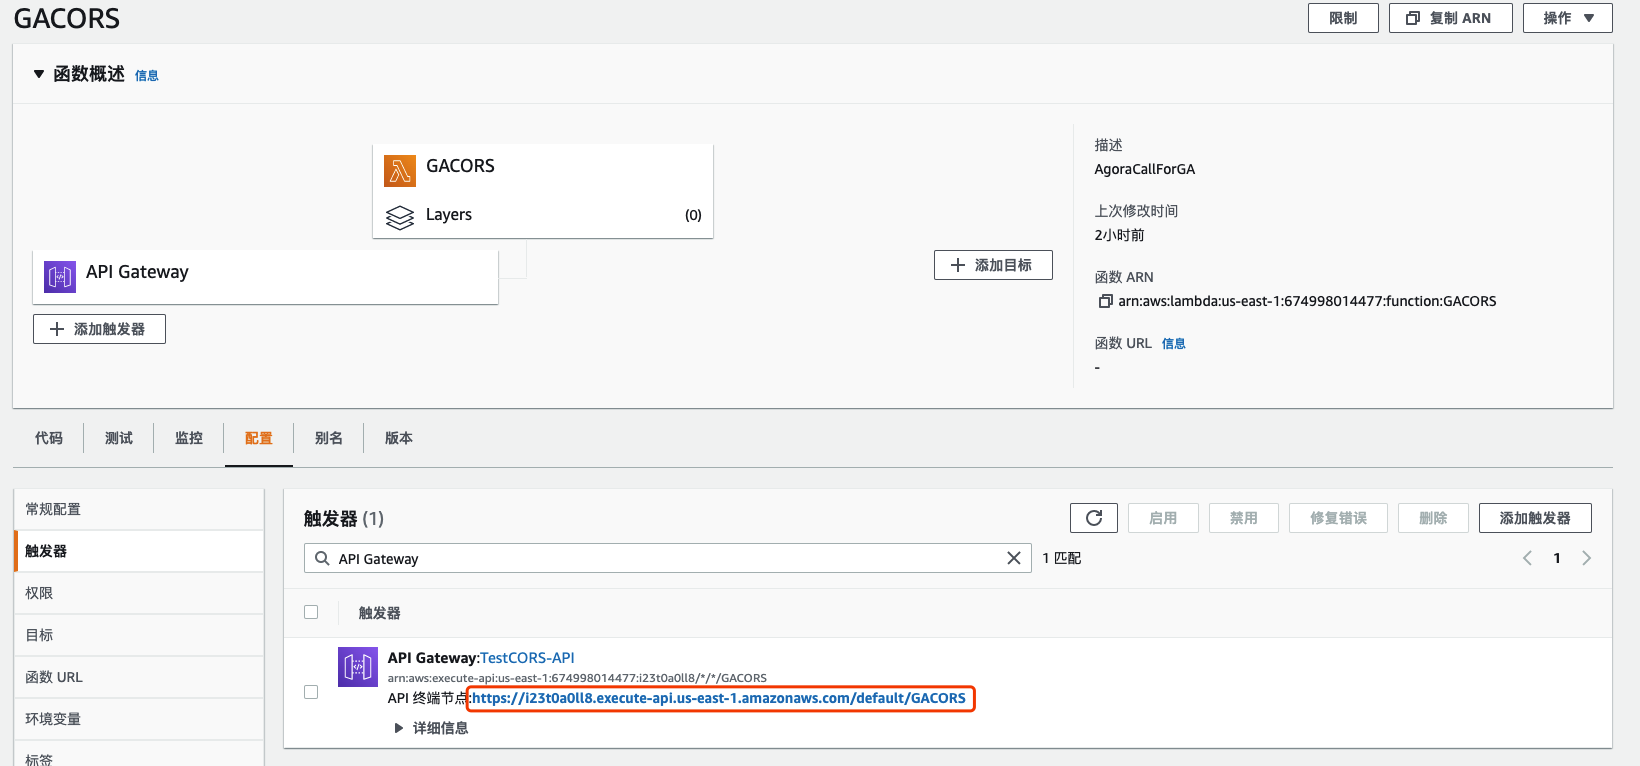Go to next page of triggers
The image size is (1640, 766).
point(1586,558)
